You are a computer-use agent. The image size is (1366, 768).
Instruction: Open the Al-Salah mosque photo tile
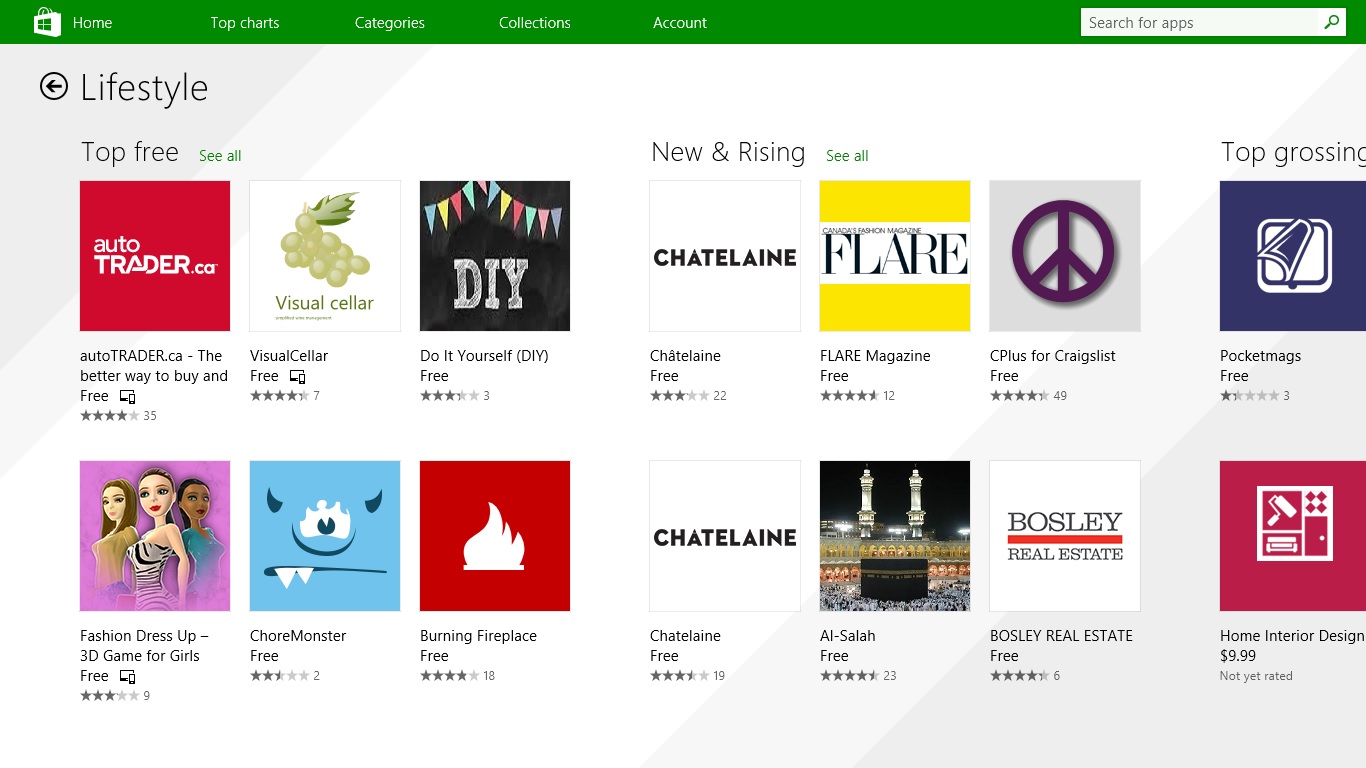pos(895,536)
